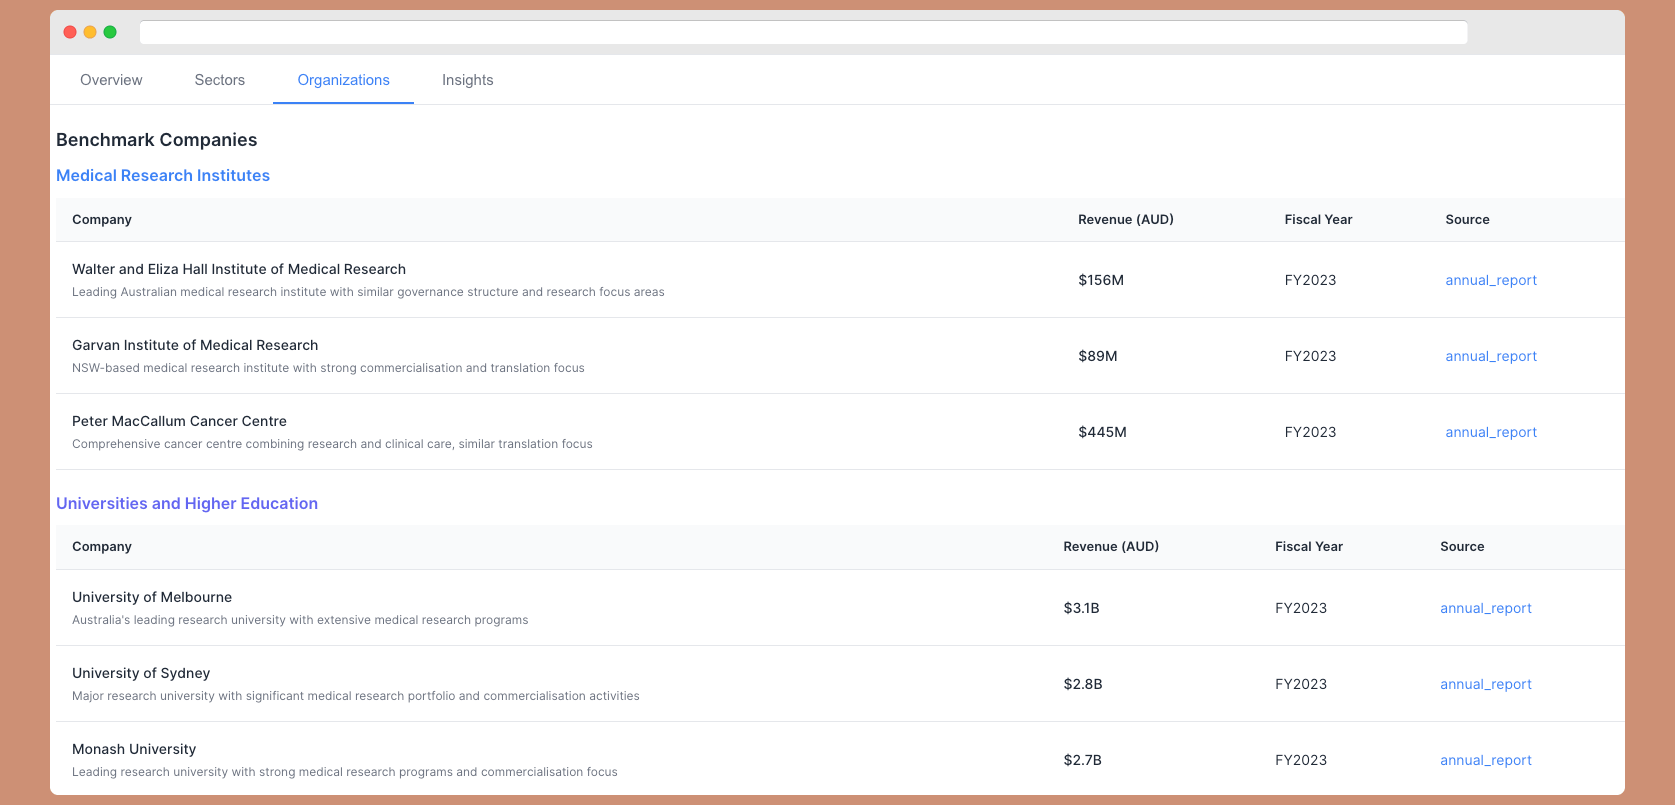This screenshot has height=805, width=1675.
Task: Open Garvan Institute's annual_report source link
Action: coord(1490,356)
